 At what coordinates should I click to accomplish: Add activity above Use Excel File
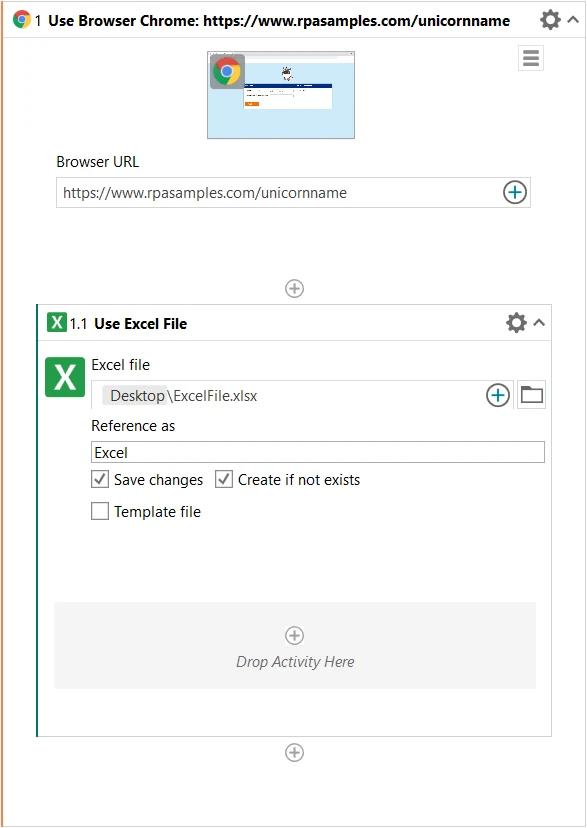294,288
